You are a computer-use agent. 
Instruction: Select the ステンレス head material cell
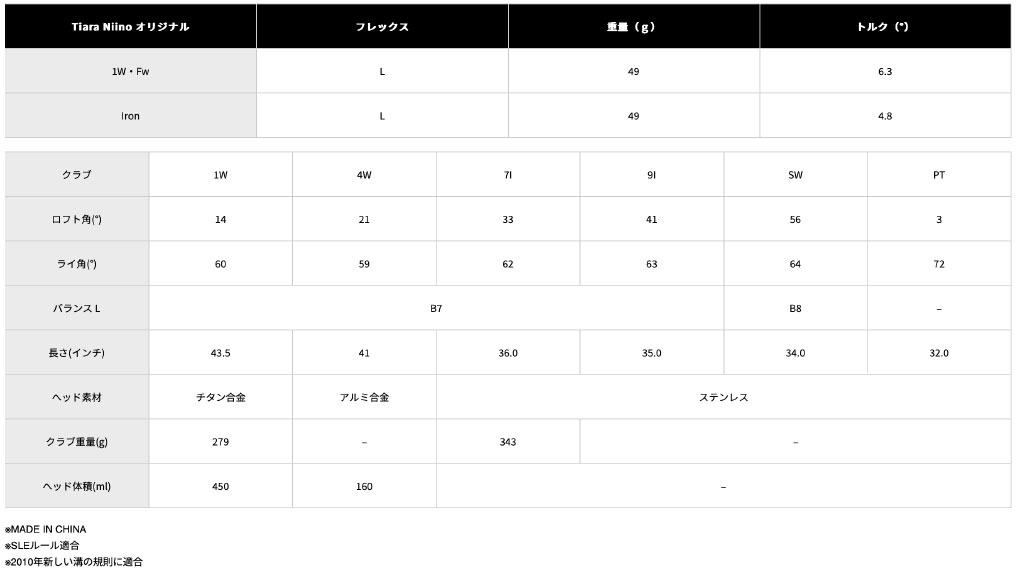tap(723, 398)
